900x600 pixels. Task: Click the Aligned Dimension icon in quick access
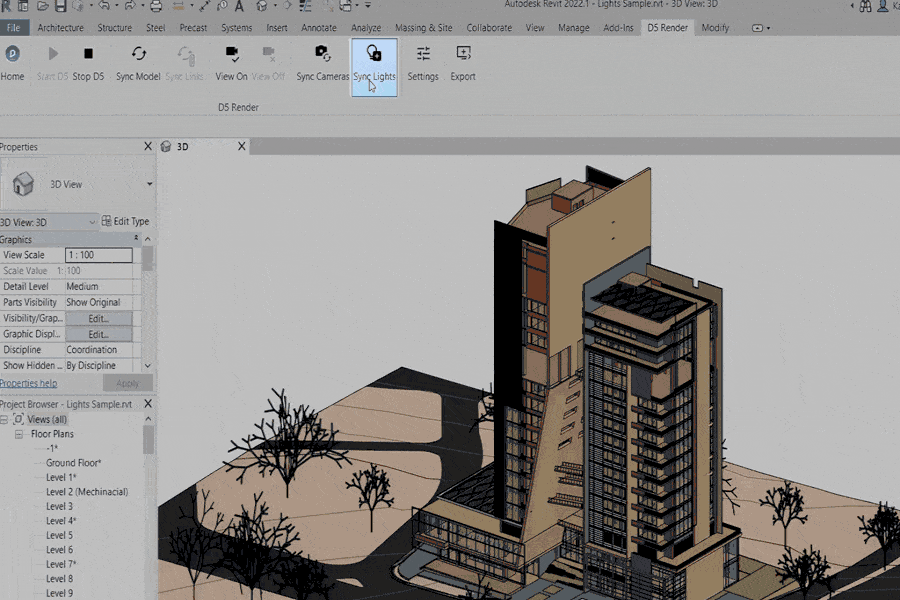point(205,6)
